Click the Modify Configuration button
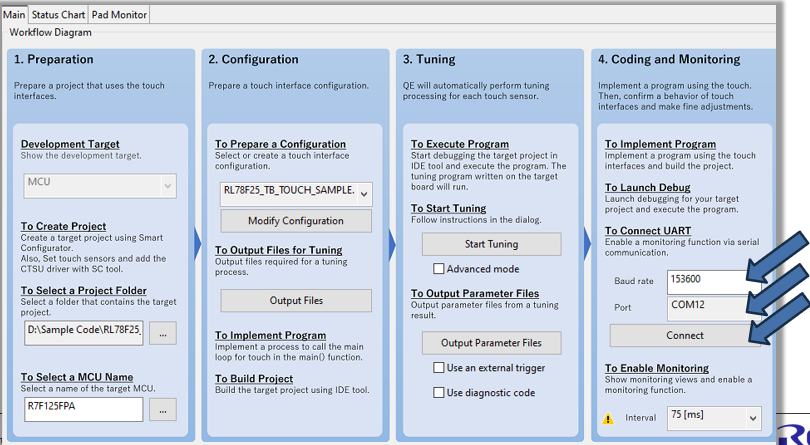 pos(295,221)
